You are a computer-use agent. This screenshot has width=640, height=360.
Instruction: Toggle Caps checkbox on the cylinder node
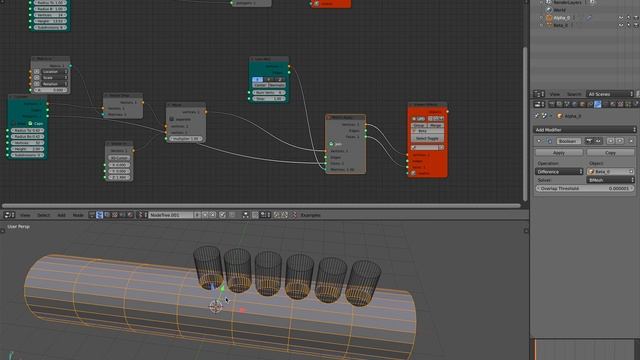[x=30, y=123]
